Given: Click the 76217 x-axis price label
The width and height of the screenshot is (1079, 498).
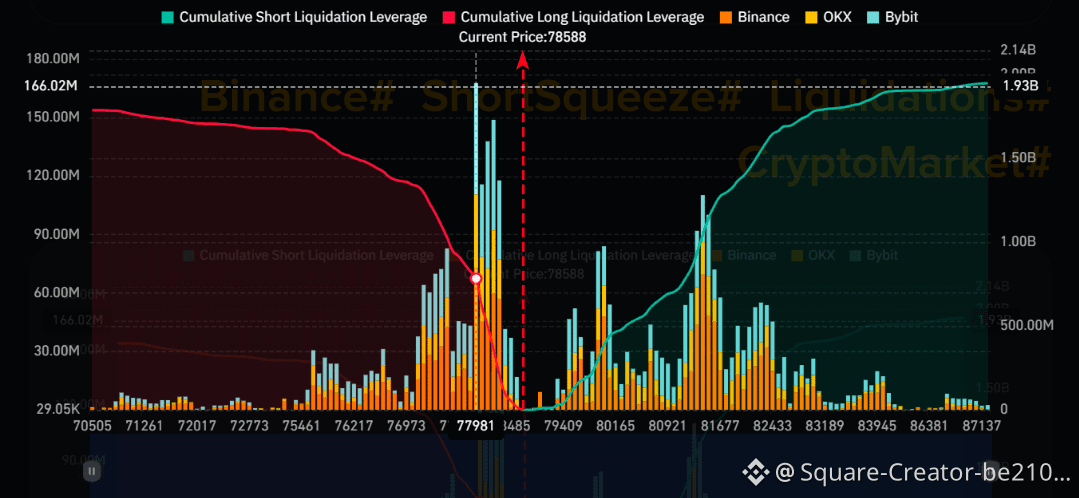Looking at the screenshot, I should click(x=353, y=426).
